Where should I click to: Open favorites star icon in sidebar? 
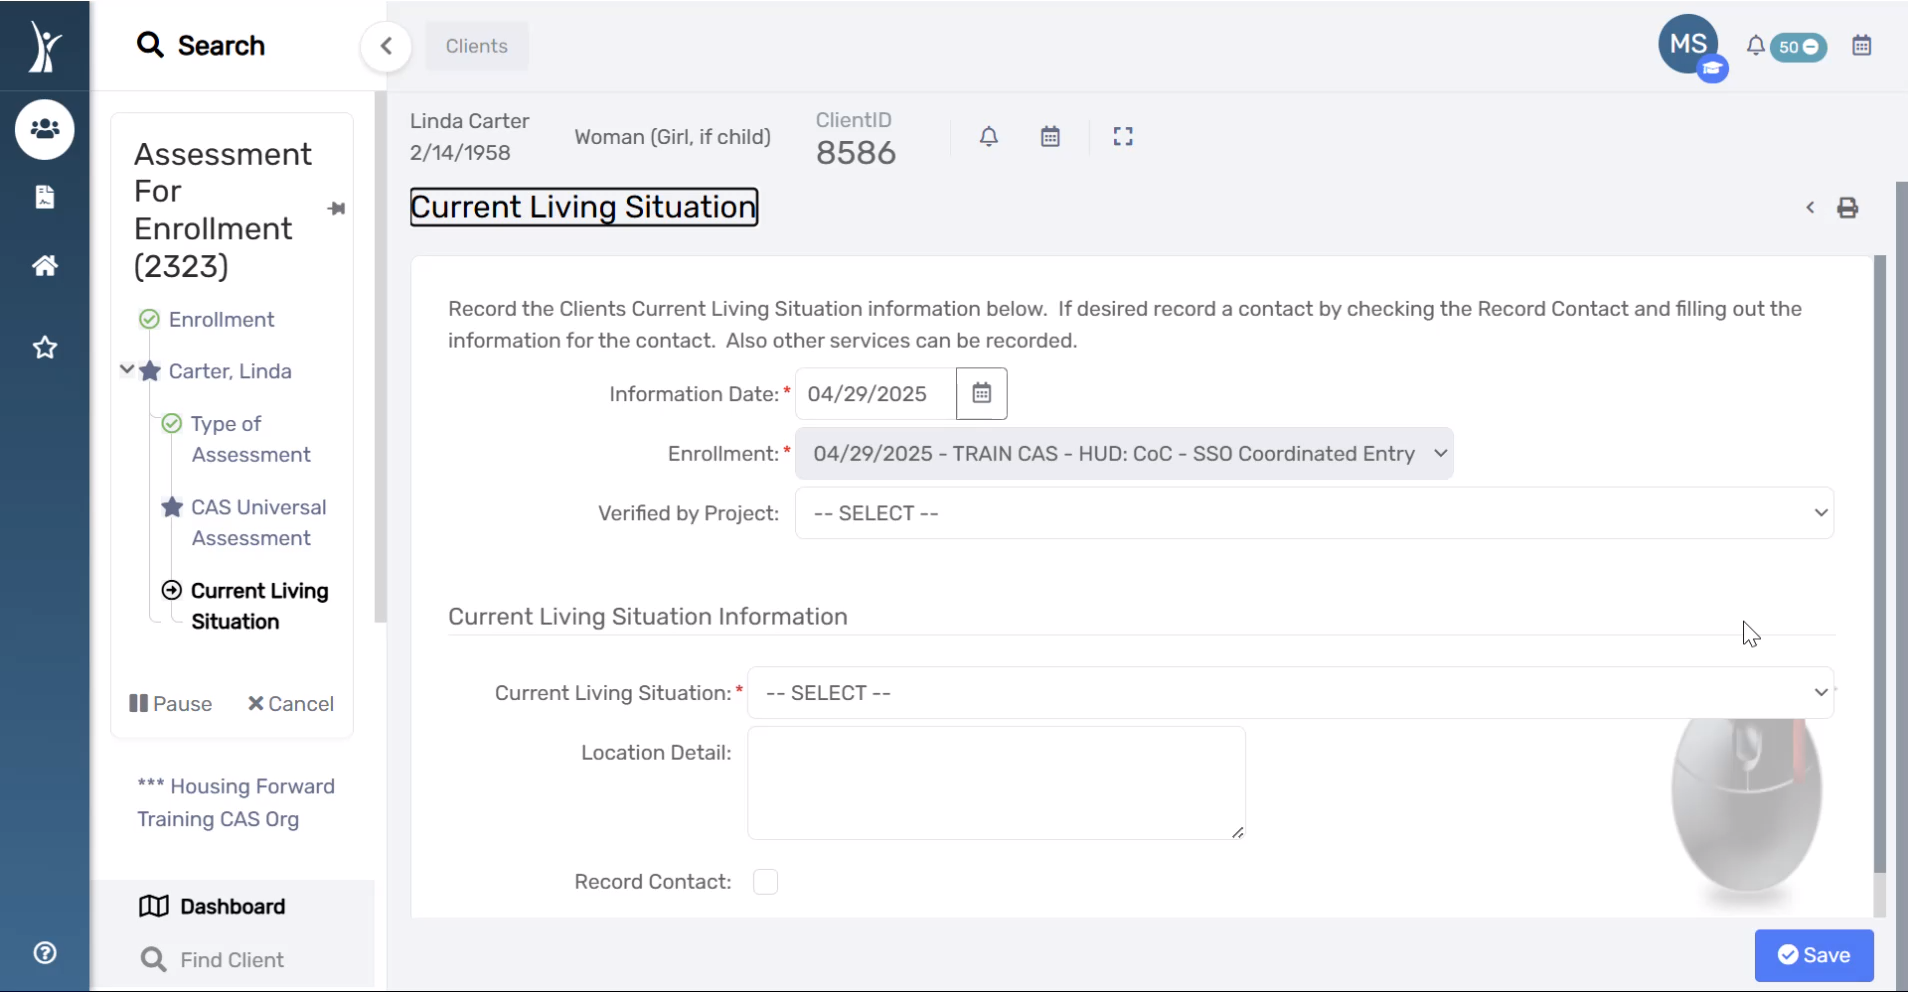(x=45, y=348)
